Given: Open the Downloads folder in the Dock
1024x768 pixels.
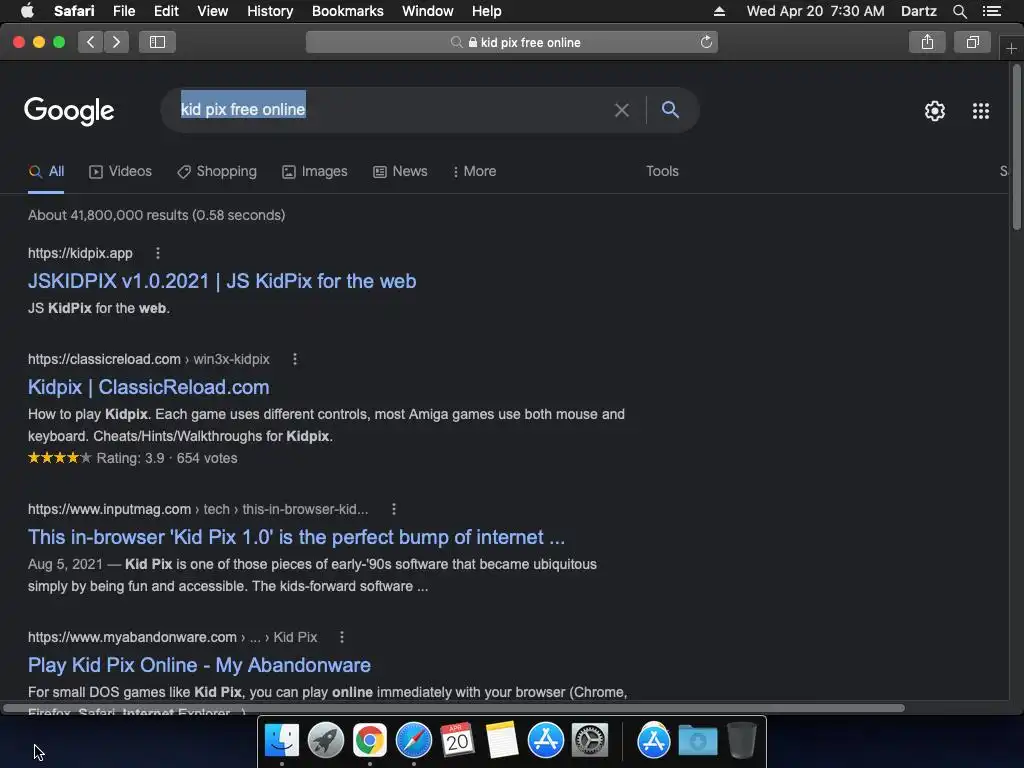Looking at the screenshot, I should pos(697,741).
